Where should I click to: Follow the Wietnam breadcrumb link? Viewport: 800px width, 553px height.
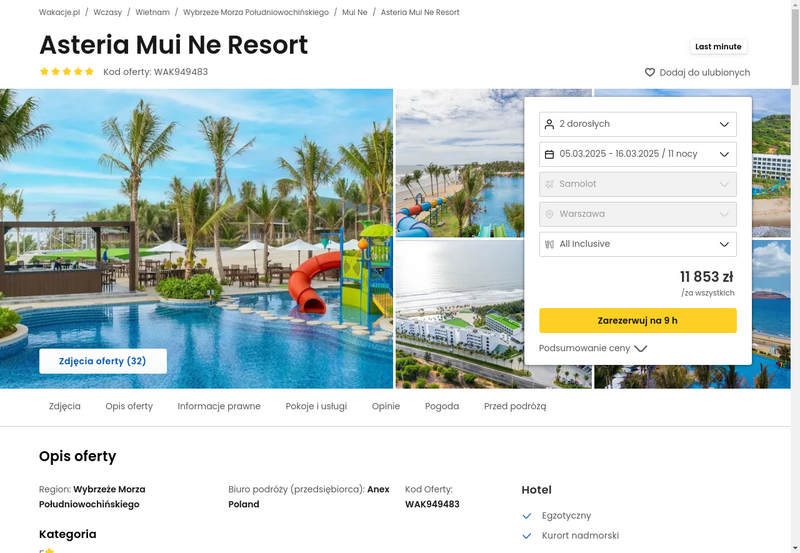pyautogui.click(x=153, y=12)
